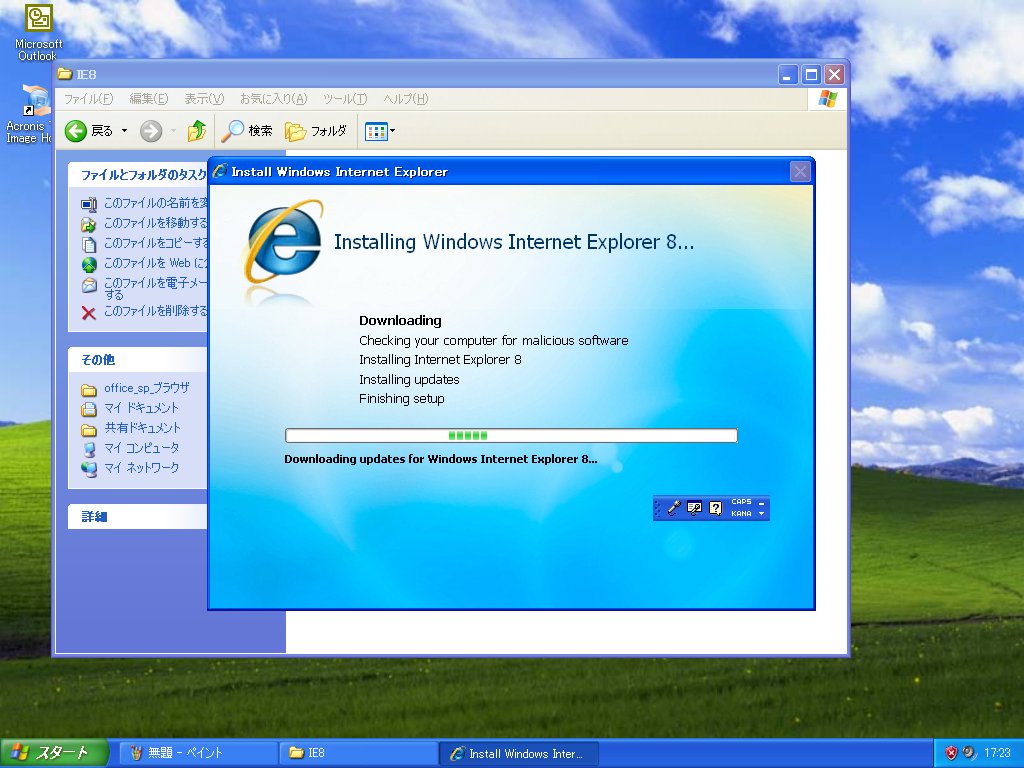1024x768 pixels.
Task: Open the back history dropdown arrow next to 戻る
Action: click(124, 131)
